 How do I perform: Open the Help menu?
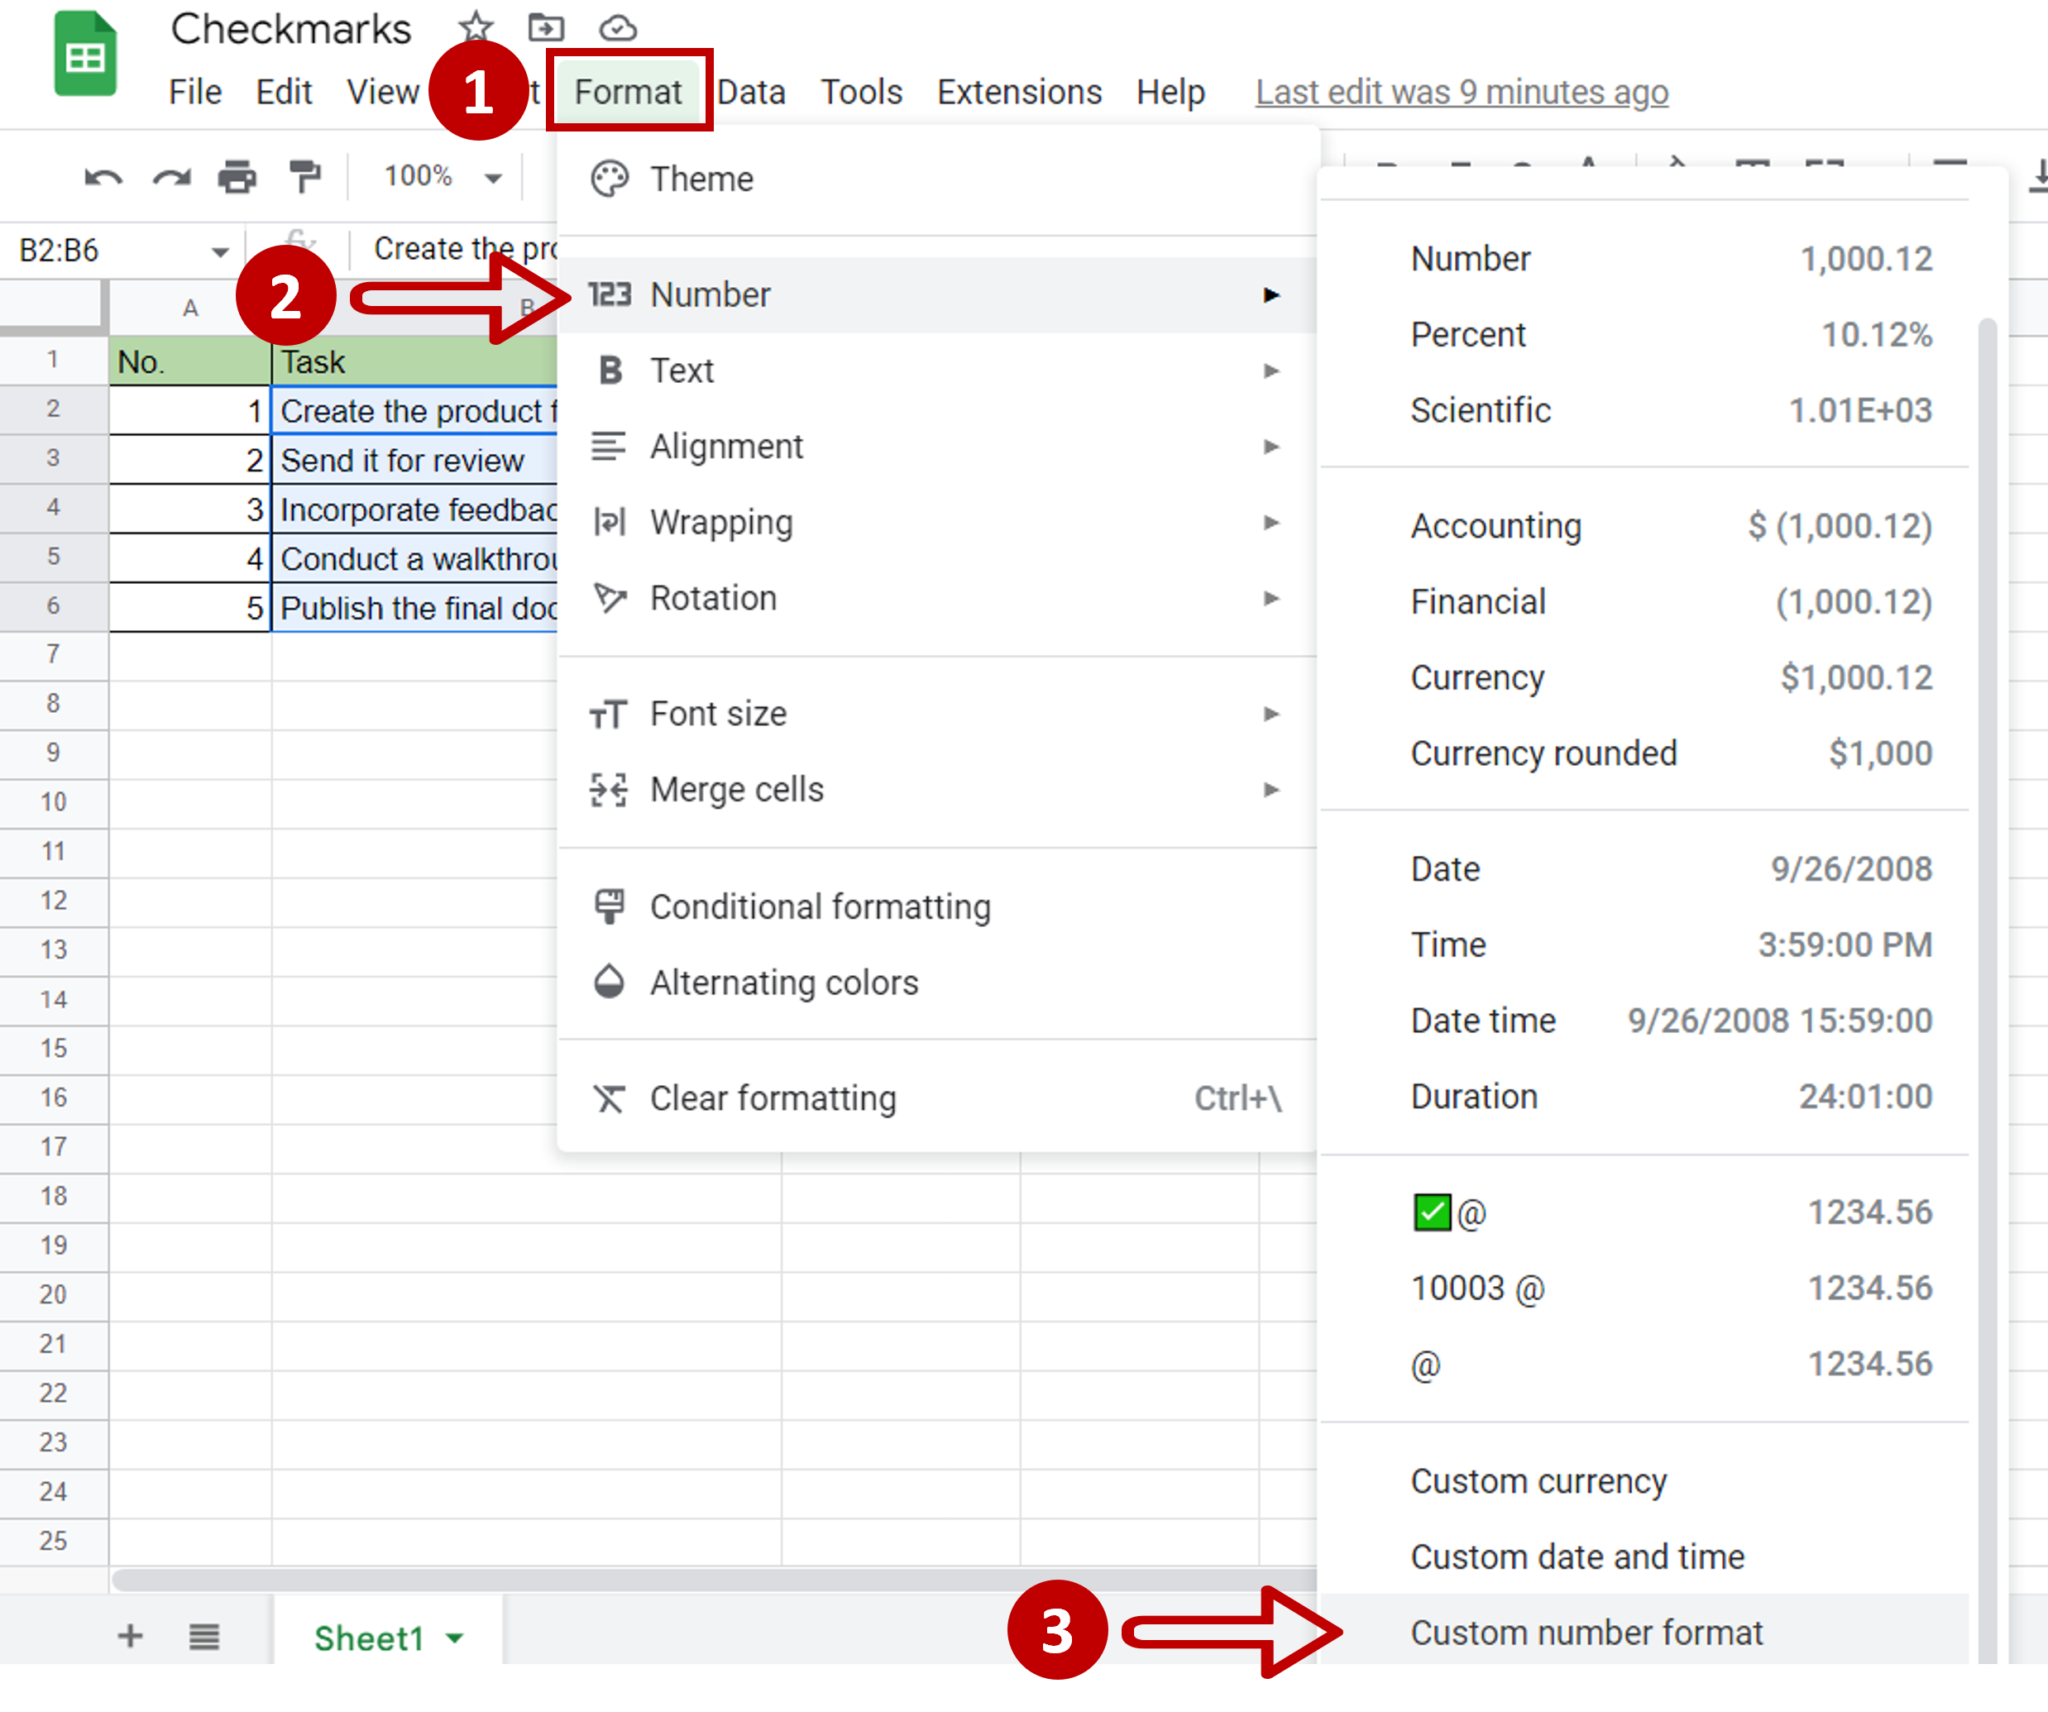[x=1171, y=92]
